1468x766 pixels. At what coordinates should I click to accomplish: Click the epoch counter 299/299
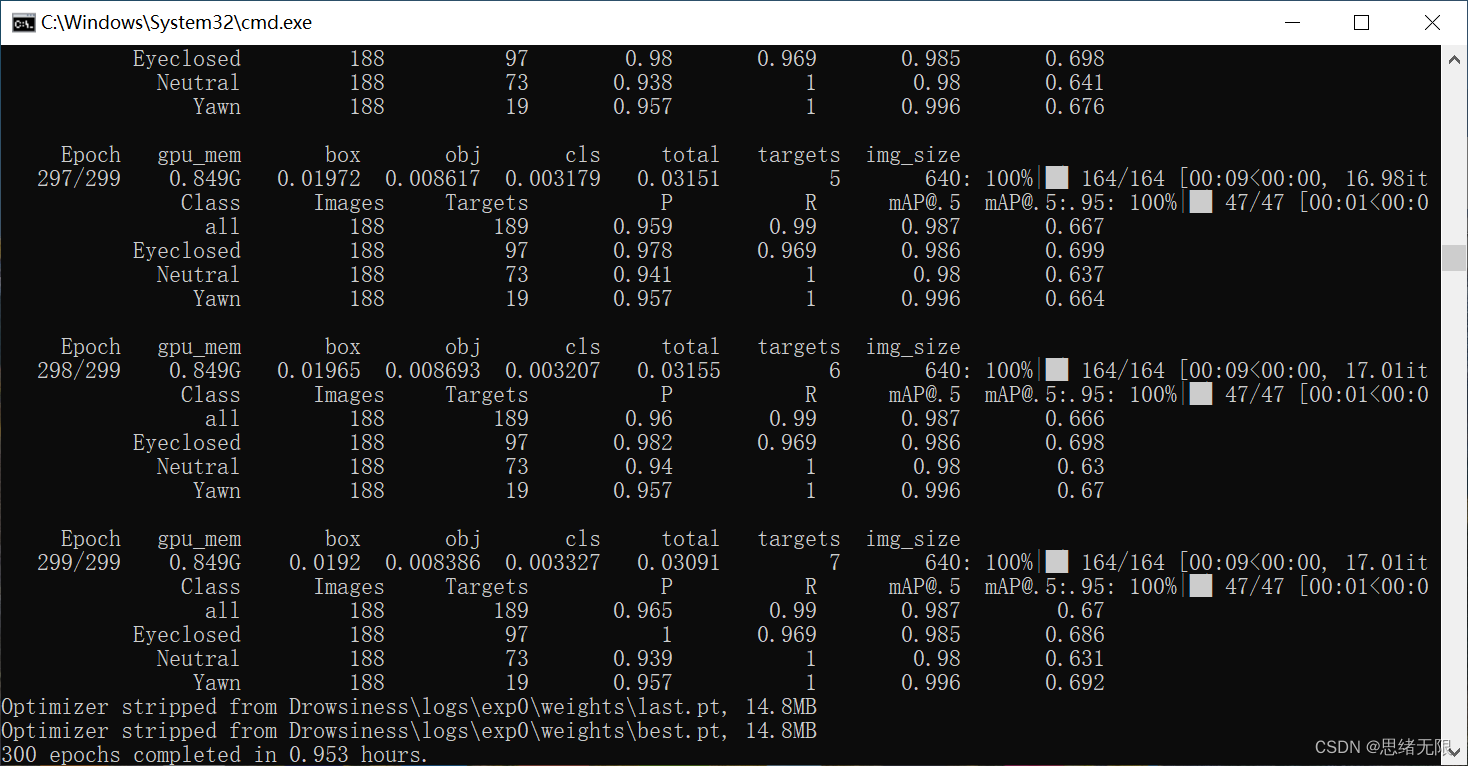tap(79, 563)
